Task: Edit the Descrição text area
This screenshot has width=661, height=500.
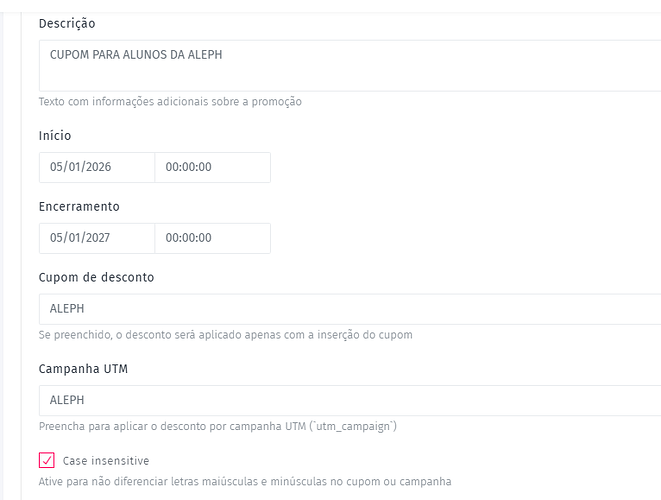Action: pyautogui.click(x=350, y=65)
